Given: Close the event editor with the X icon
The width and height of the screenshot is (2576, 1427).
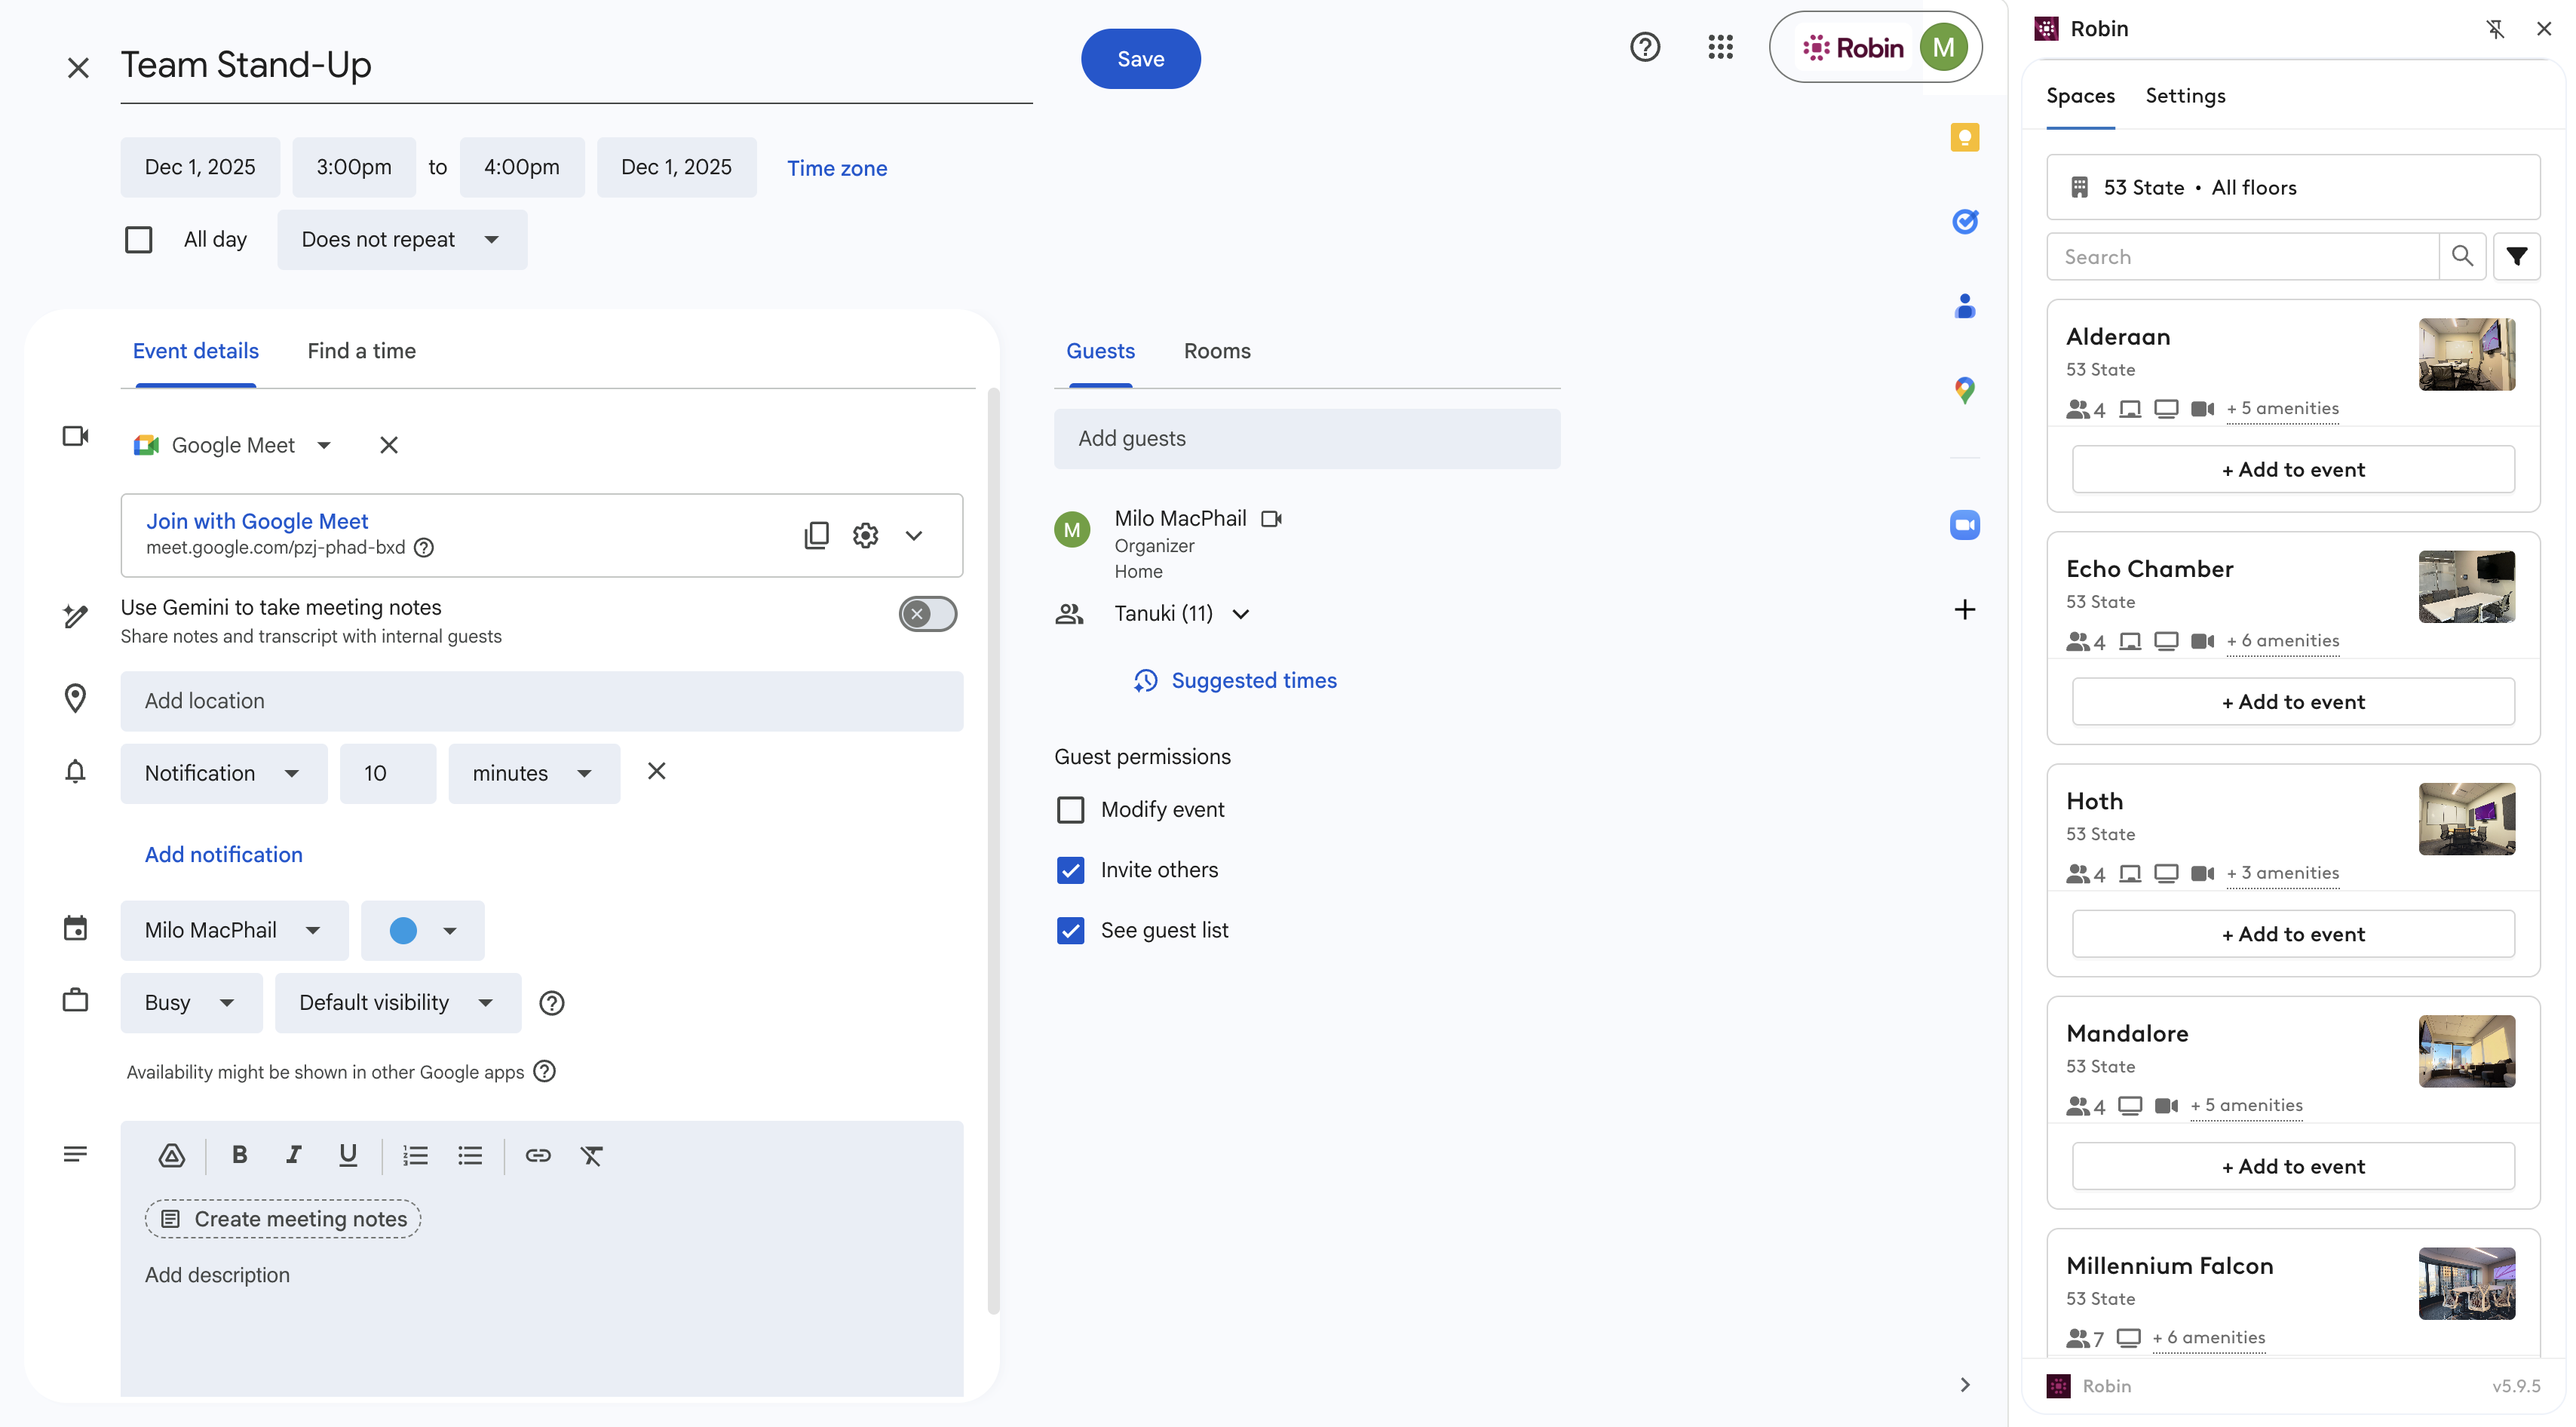Looking at the screenshot, I should (78, 67).
